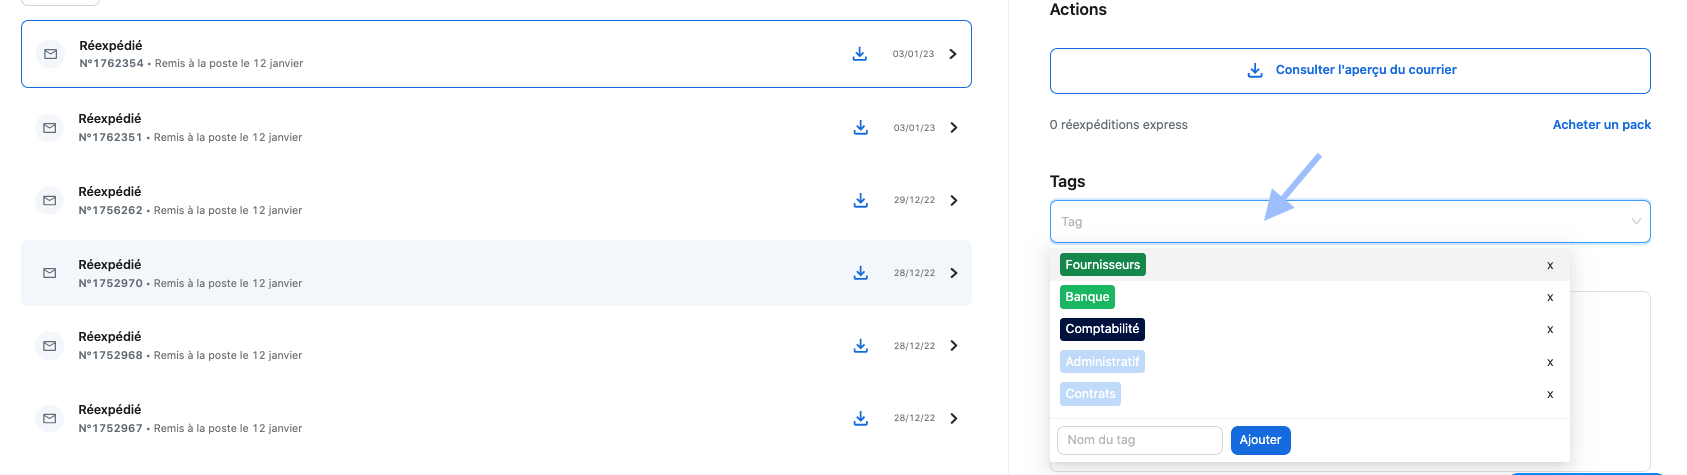Open the Acheter un pack link

1601,125
